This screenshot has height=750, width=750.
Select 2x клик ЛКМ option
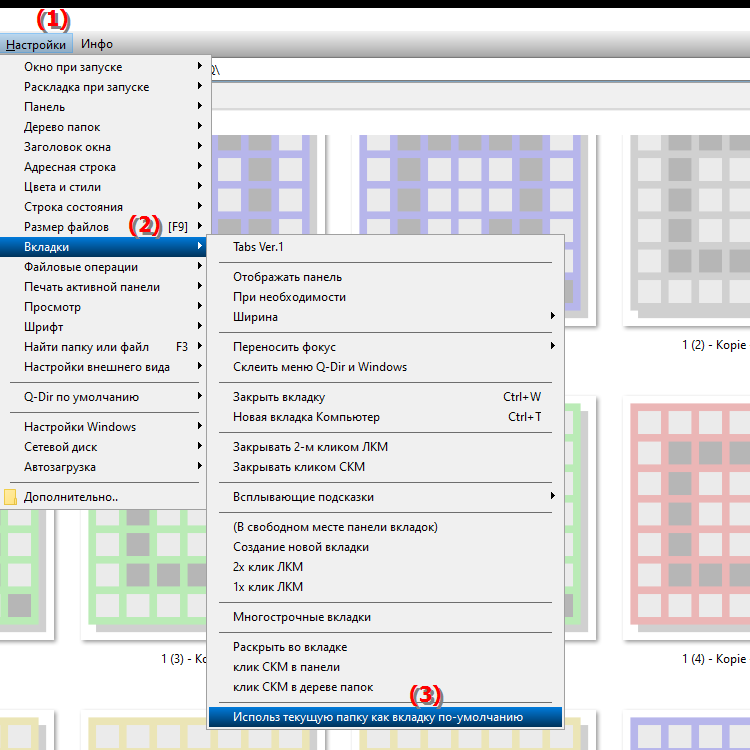386,567
